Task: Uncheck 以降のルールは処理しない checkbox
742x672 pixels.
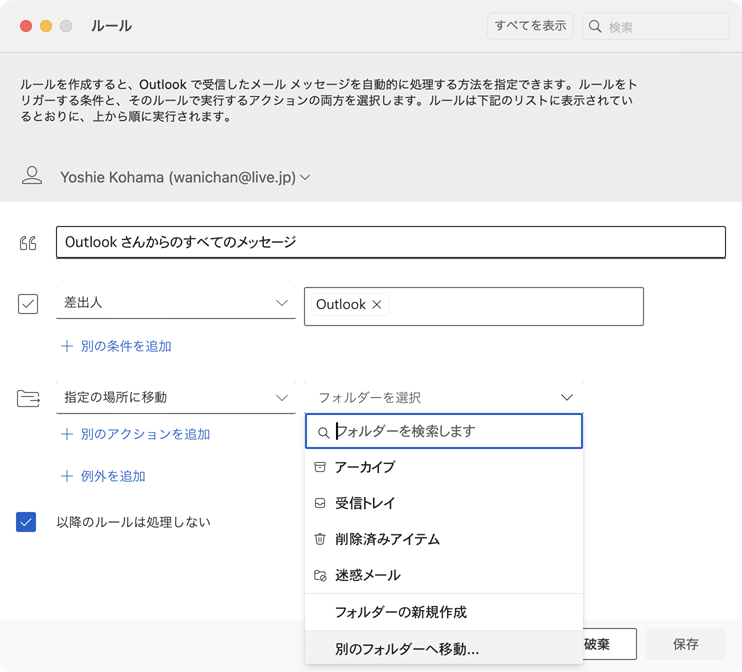Action: tap(27, 521)
